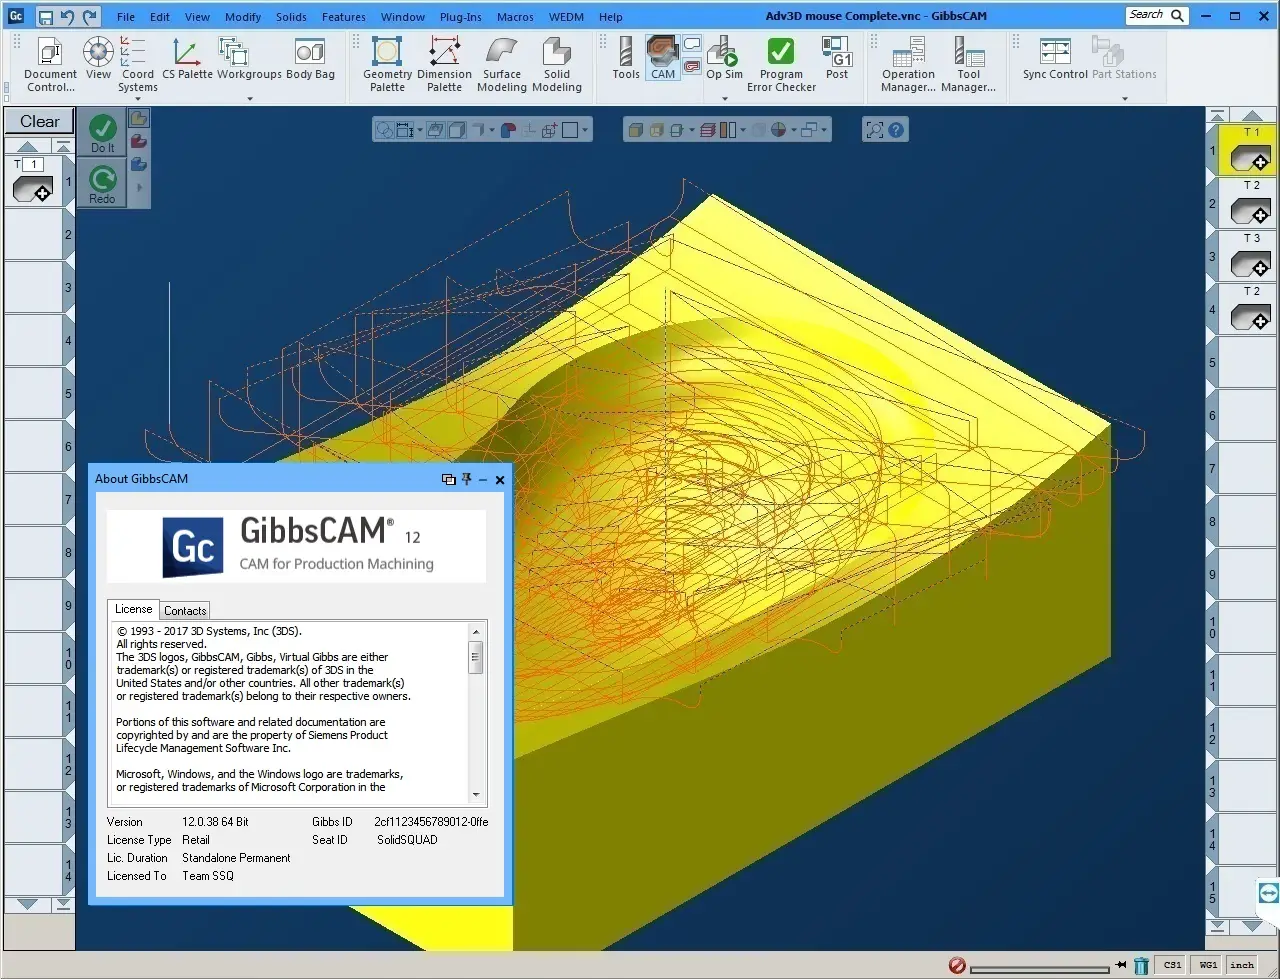Select operation tile T 3 in operation list
The width and height of the screenshot is (1280, 979).
1250,256
